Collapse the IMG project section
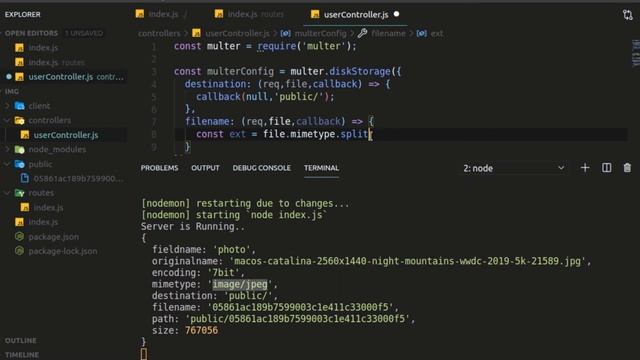The height and width of the screenshot is (360, 640). tap(12, 91)
